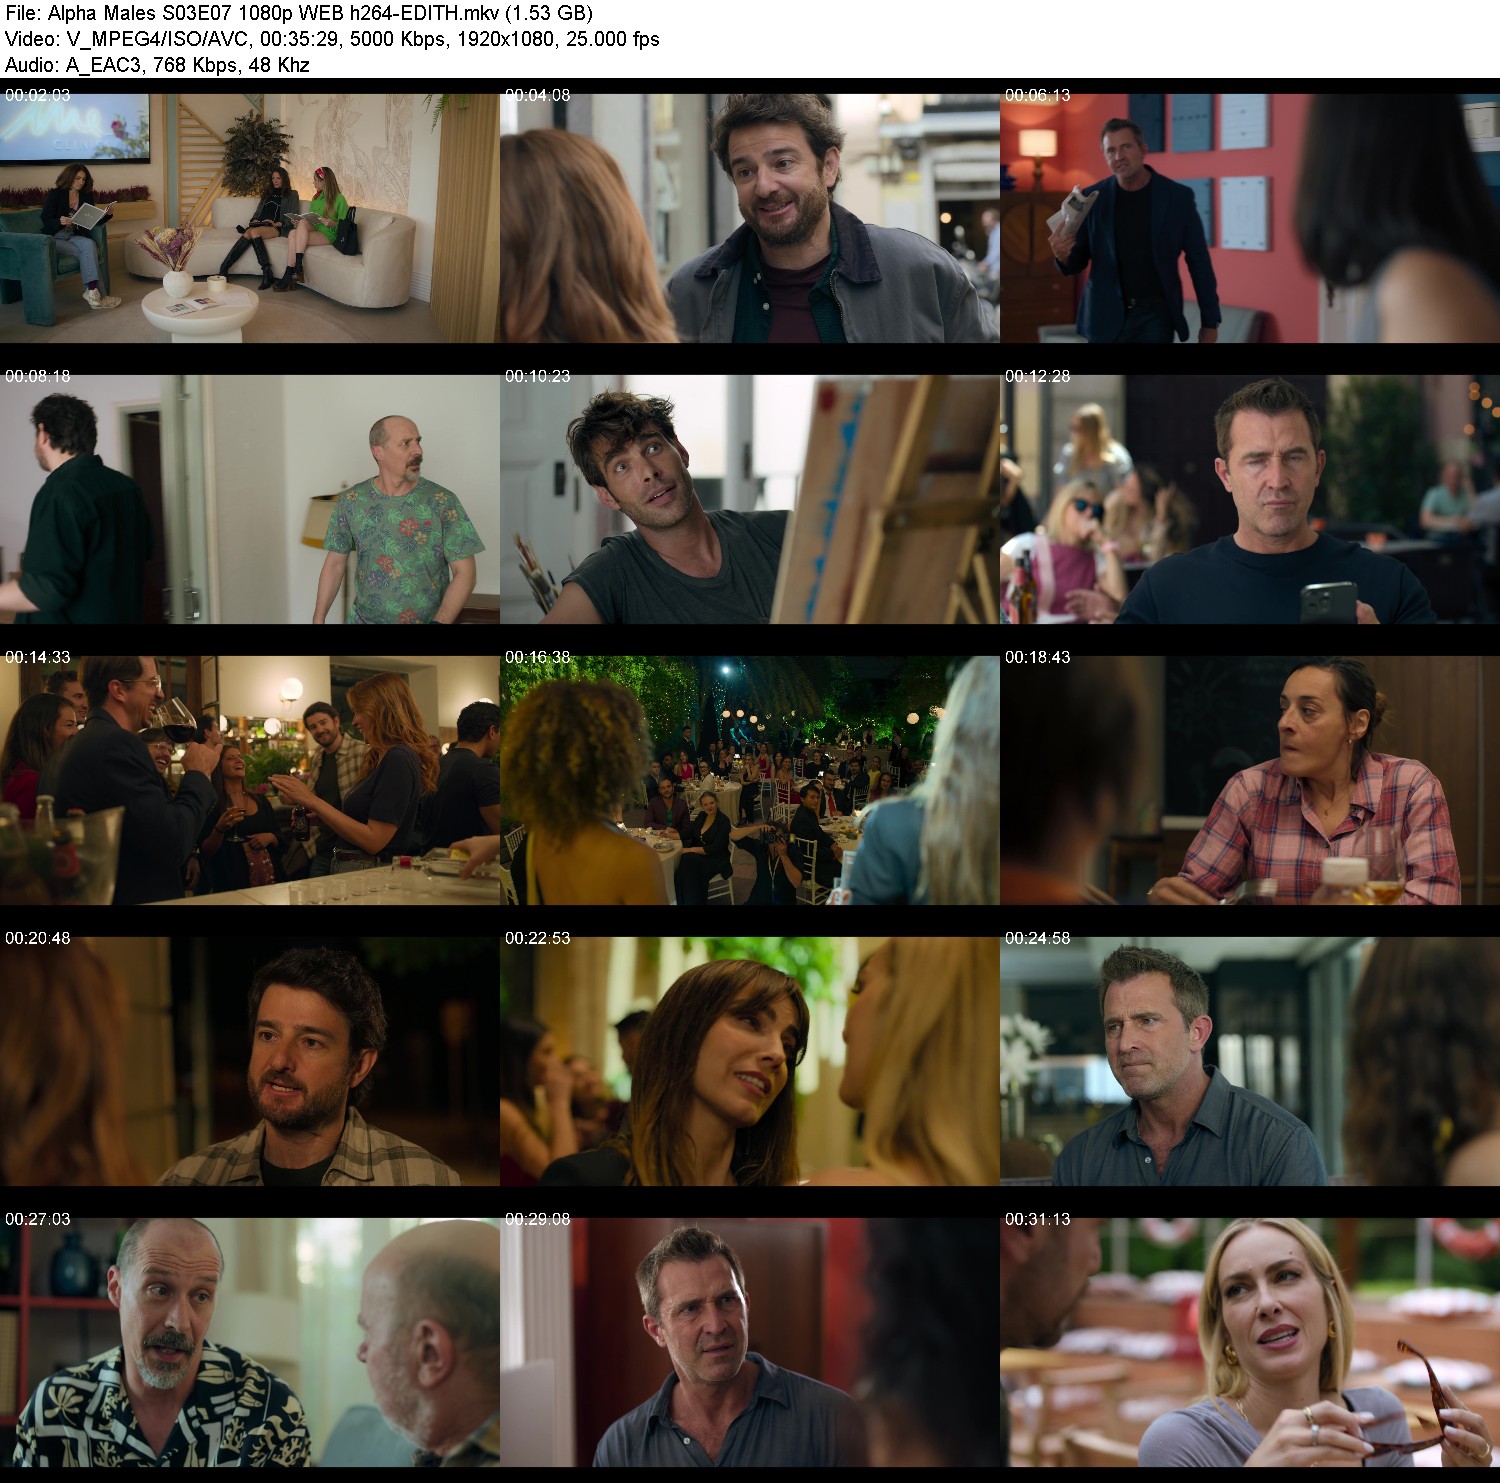This screenshot has width=1500, height=1483.
Task: Choose the thumbnail at 00:31:13
Action: coord(1250,1342)
